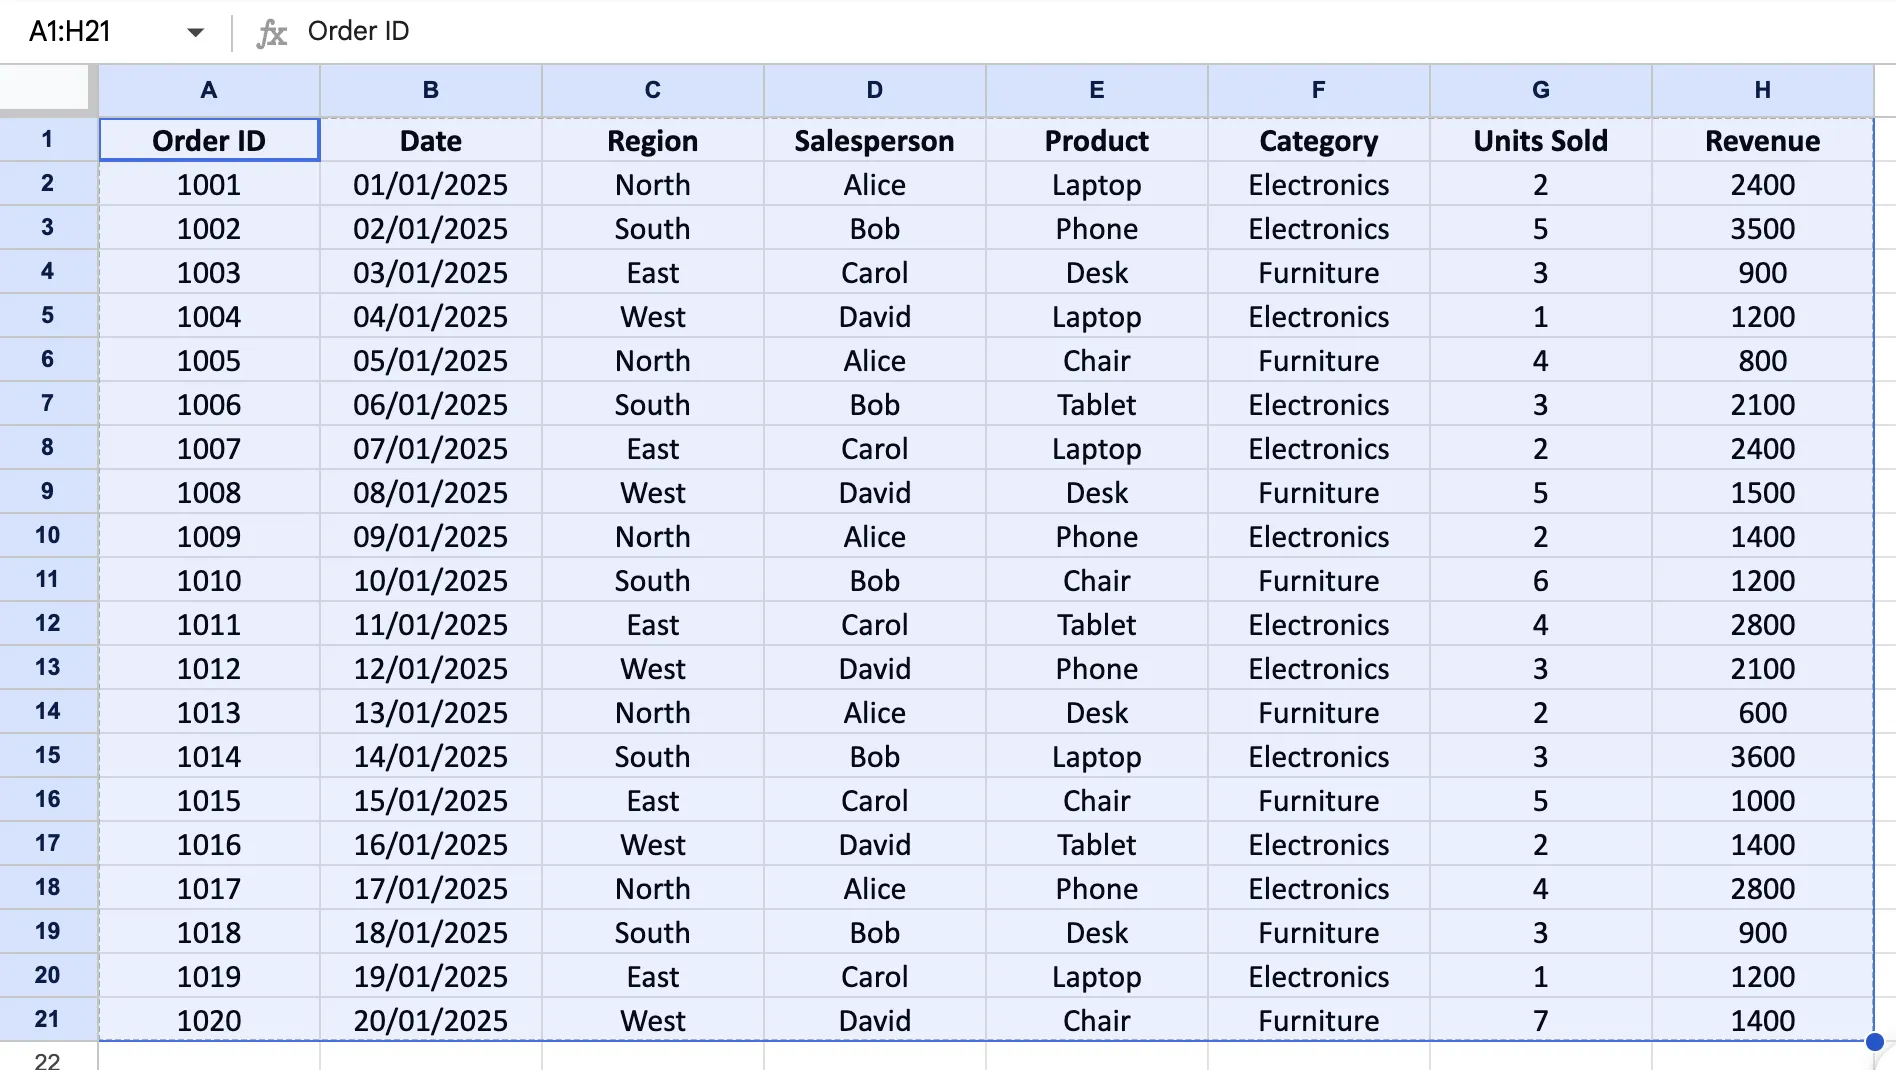This screenshot has width=1896, height=1070.
Task: Select the cell containing Order ID
Action: [208, 140]
